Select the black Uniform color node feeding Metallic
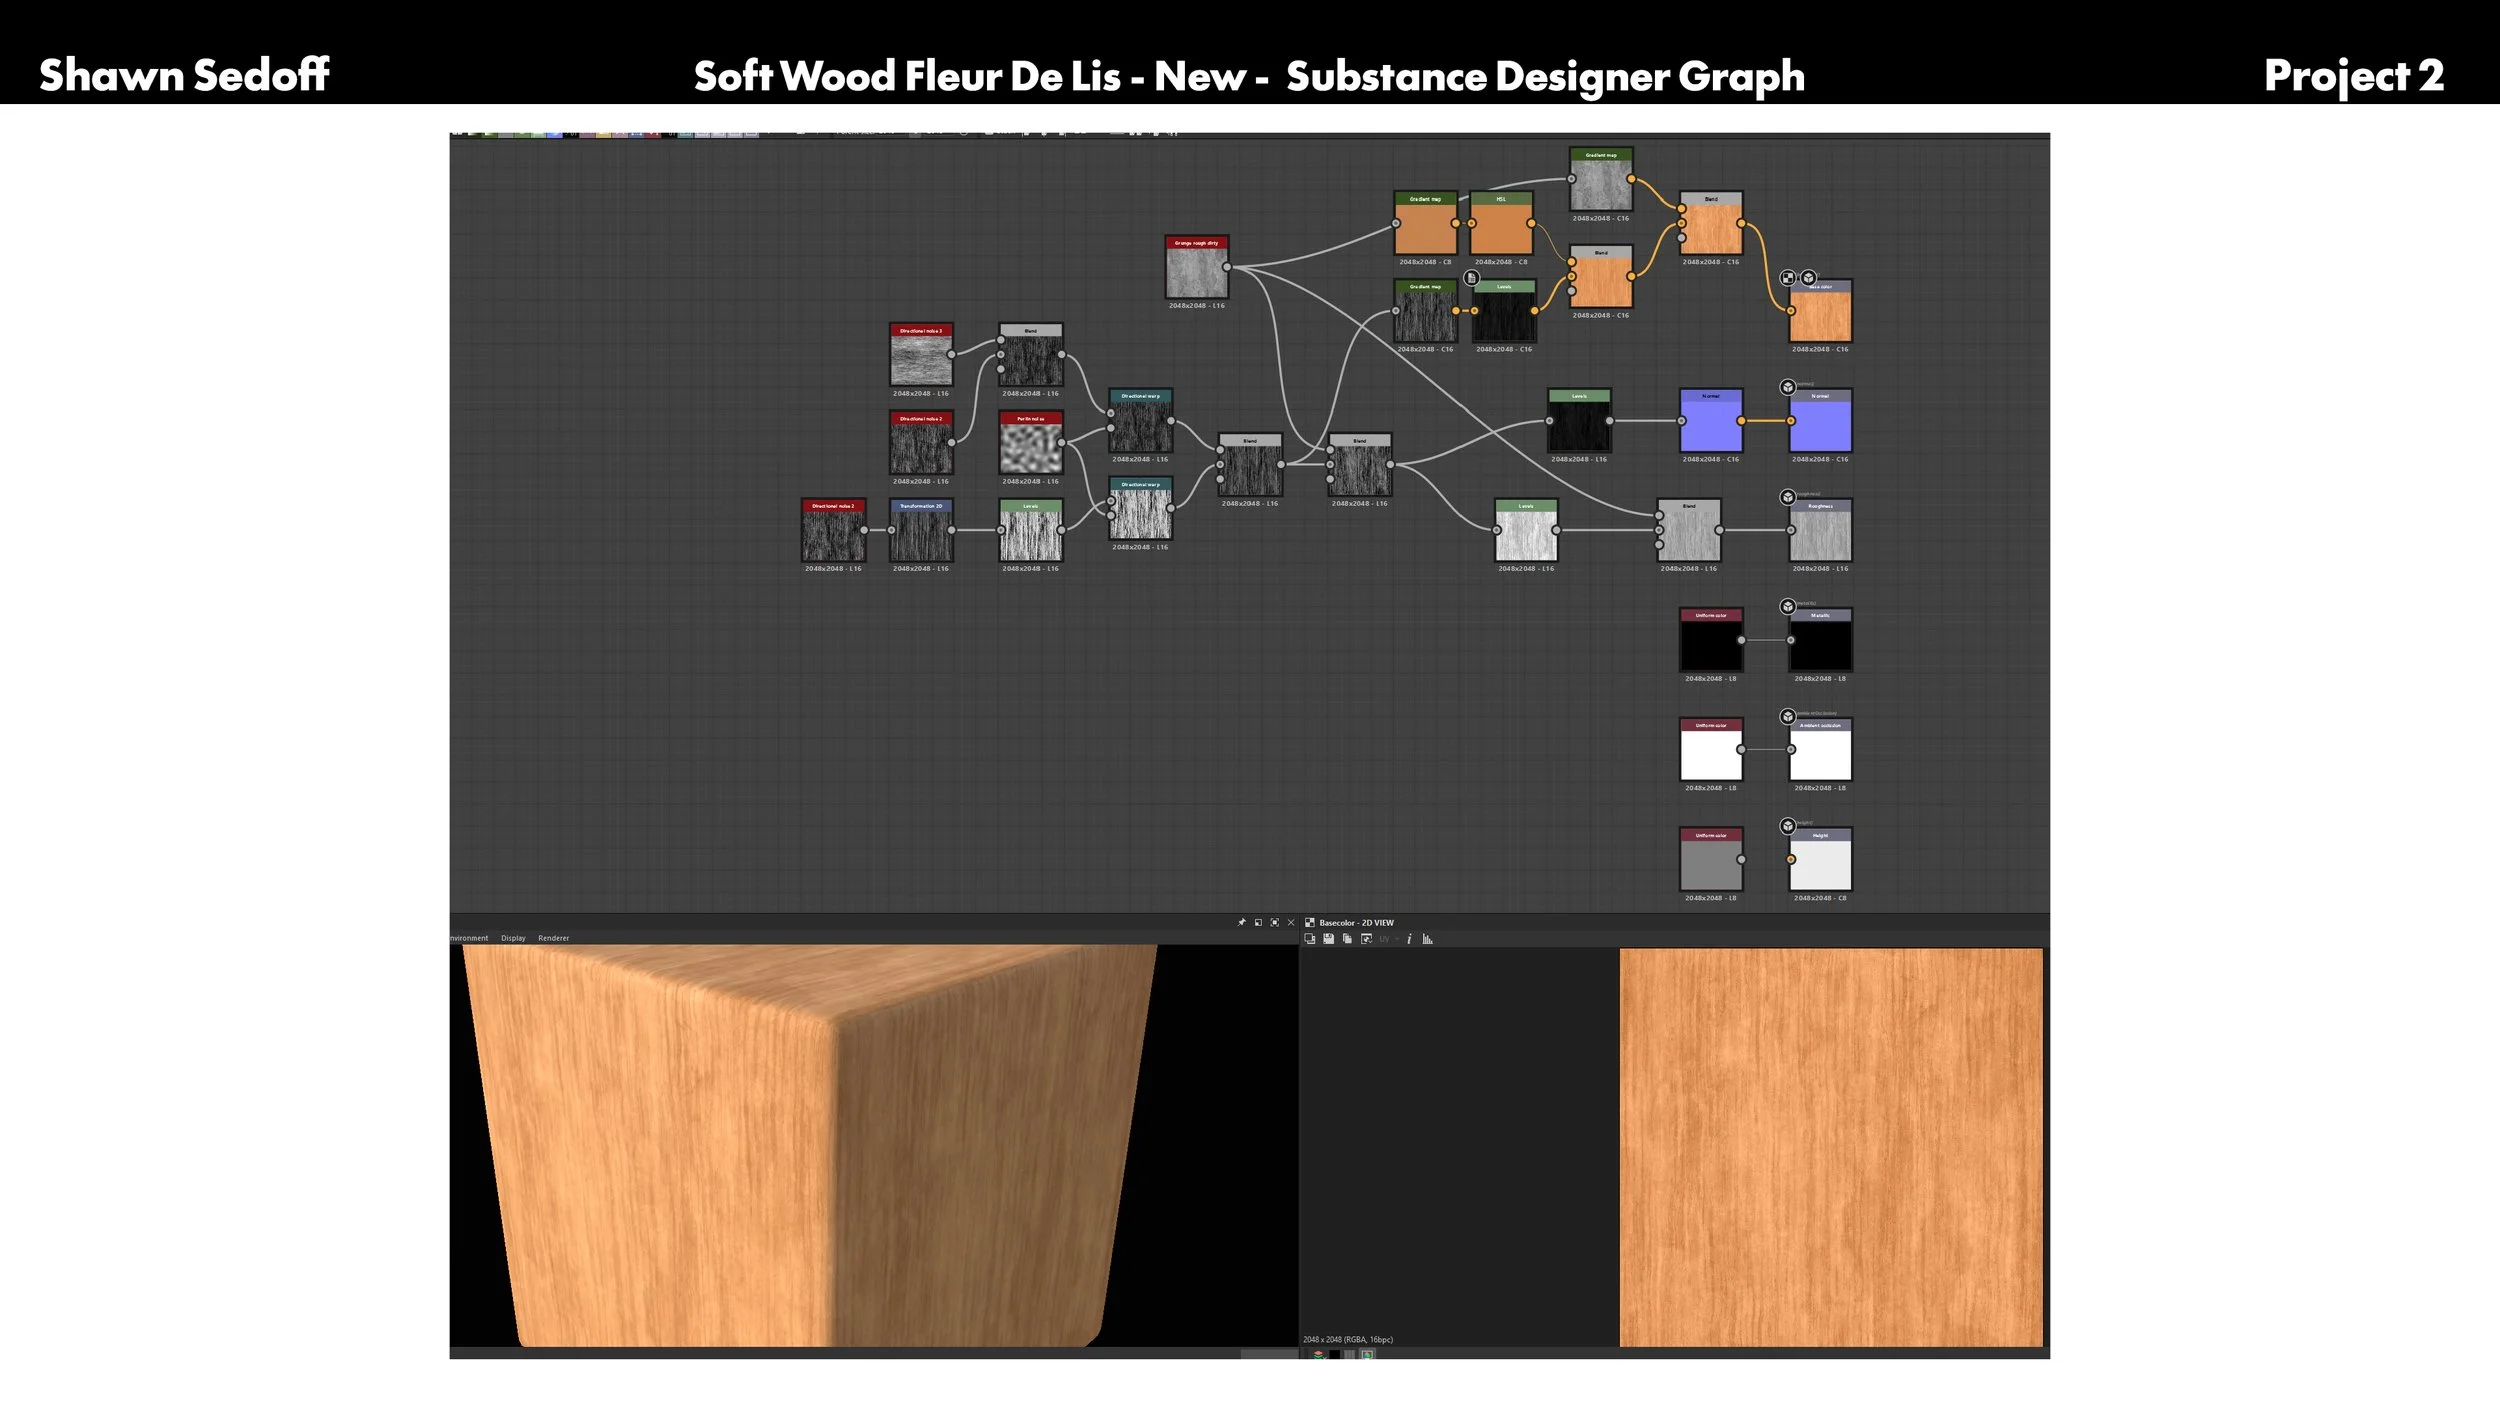 (1711, 640)
